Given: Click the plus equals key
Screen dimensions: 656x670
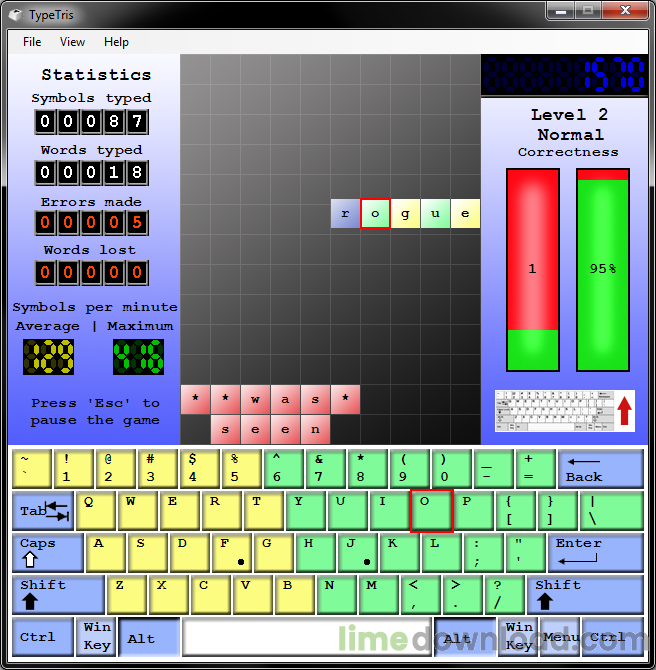Looking at the screenshot, I should 535,469.
